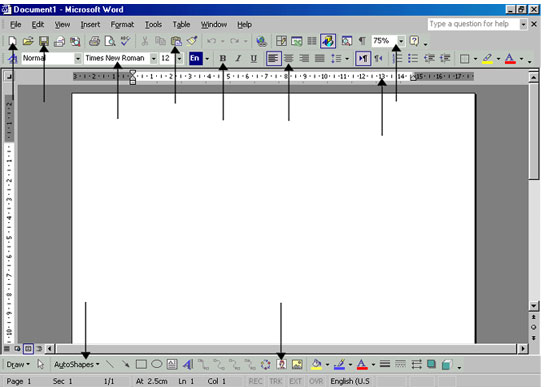Insert WordArt from the drawing toolbar
Viewport: 546px width, 387px height.
coord(188,364)
